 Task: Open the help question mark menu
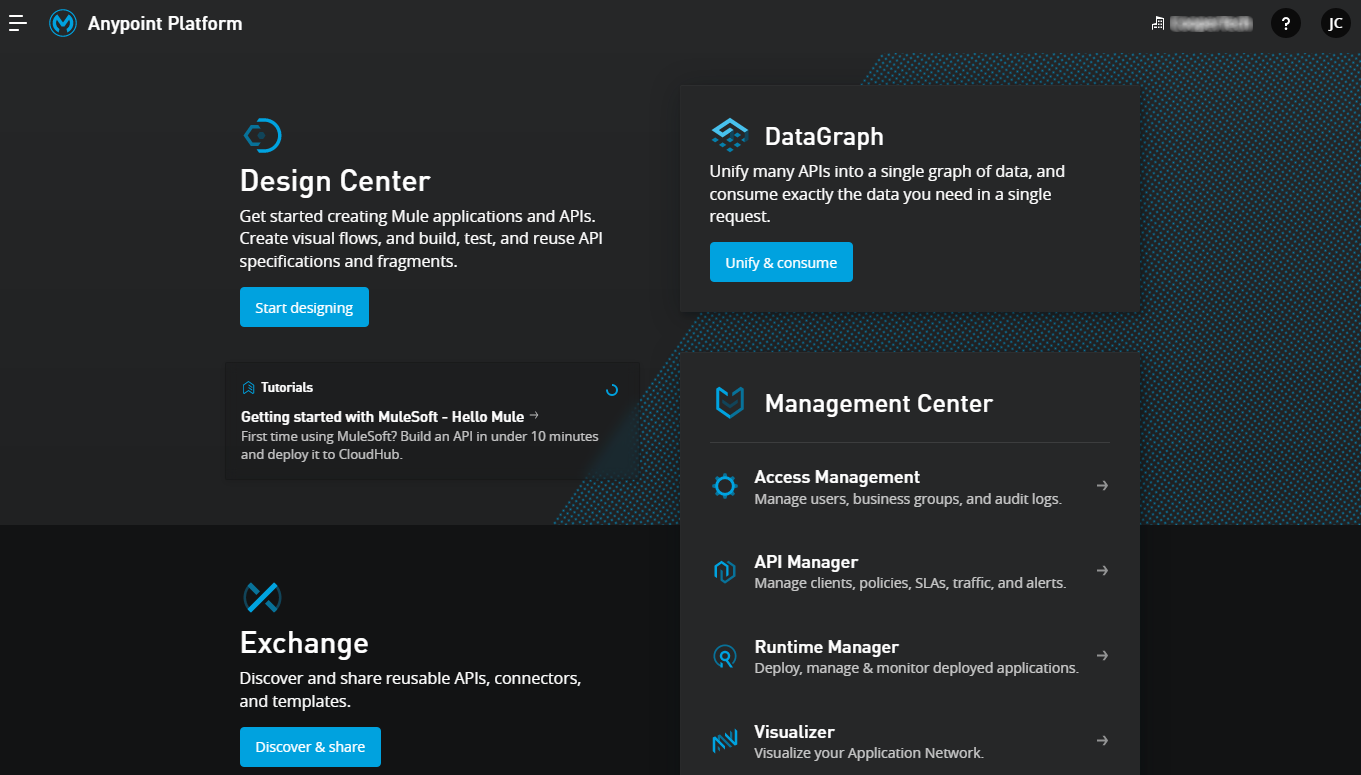click(x=1286, y=24)
